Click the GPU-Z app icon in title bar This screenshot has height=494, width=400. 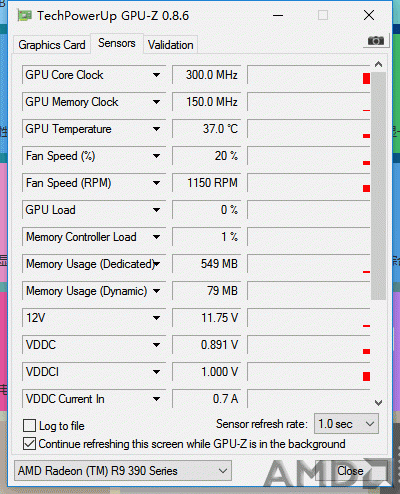pyautogui.click(x=24, y=15)
